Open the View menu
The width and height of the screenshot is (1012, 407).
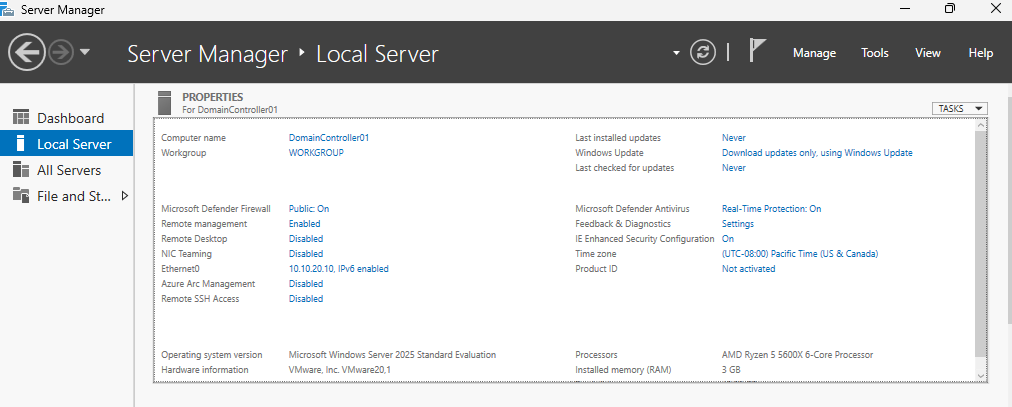coord(927,53)
